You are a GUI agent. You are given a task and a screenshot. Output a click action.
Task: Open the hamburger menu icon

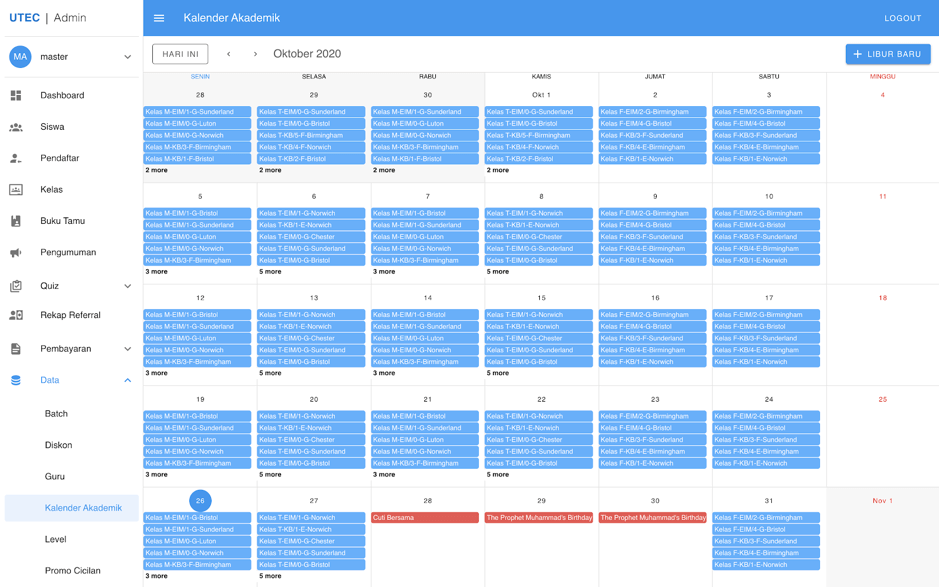click(159, 18)
